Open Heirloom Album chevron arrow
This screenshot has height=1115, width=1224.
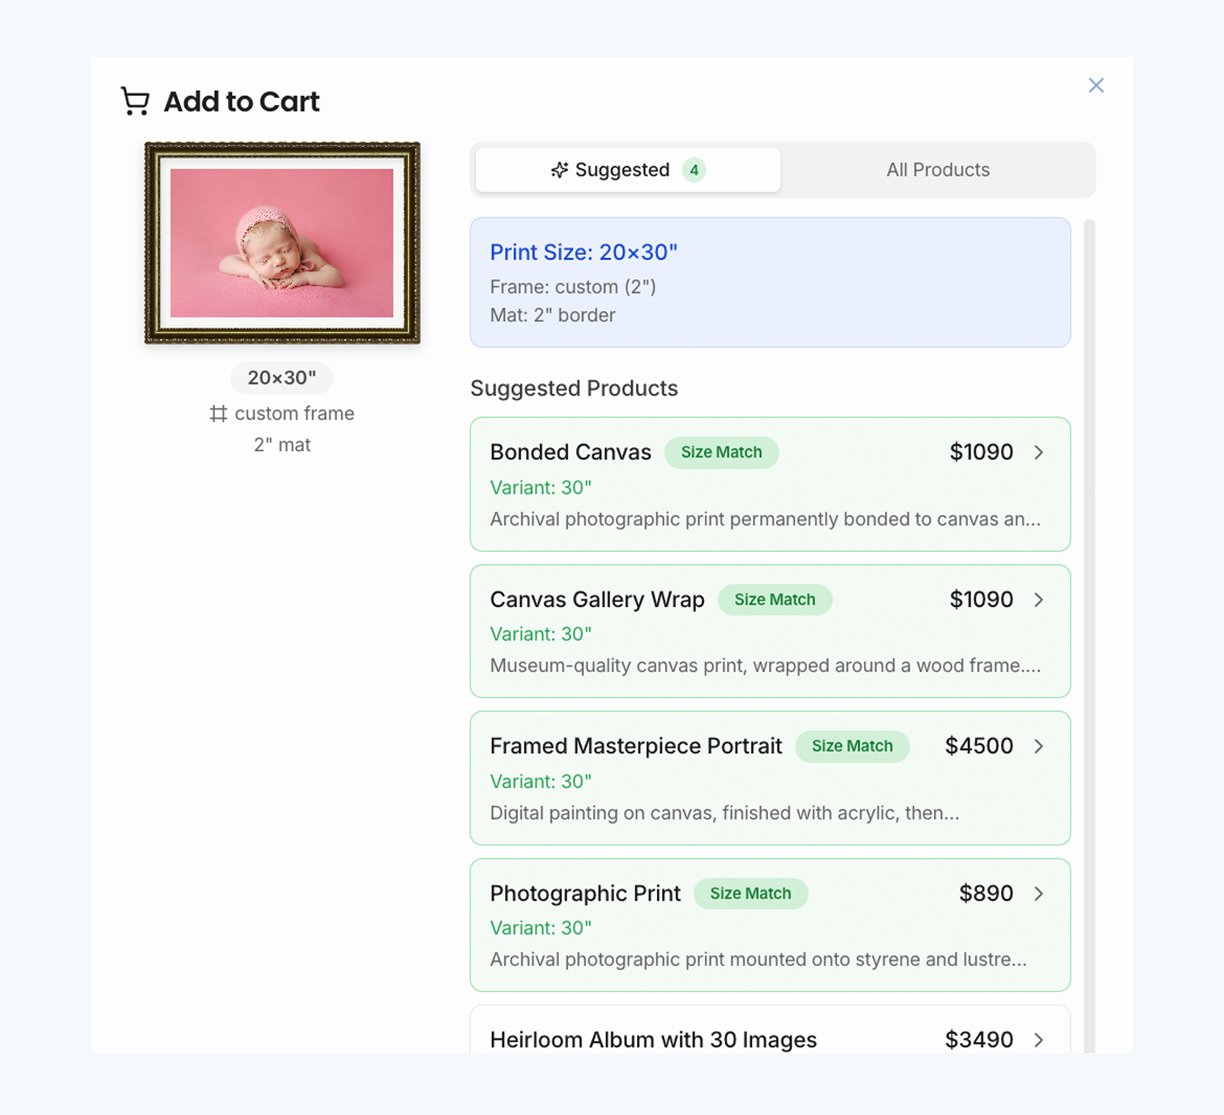pos(1039,1040)
